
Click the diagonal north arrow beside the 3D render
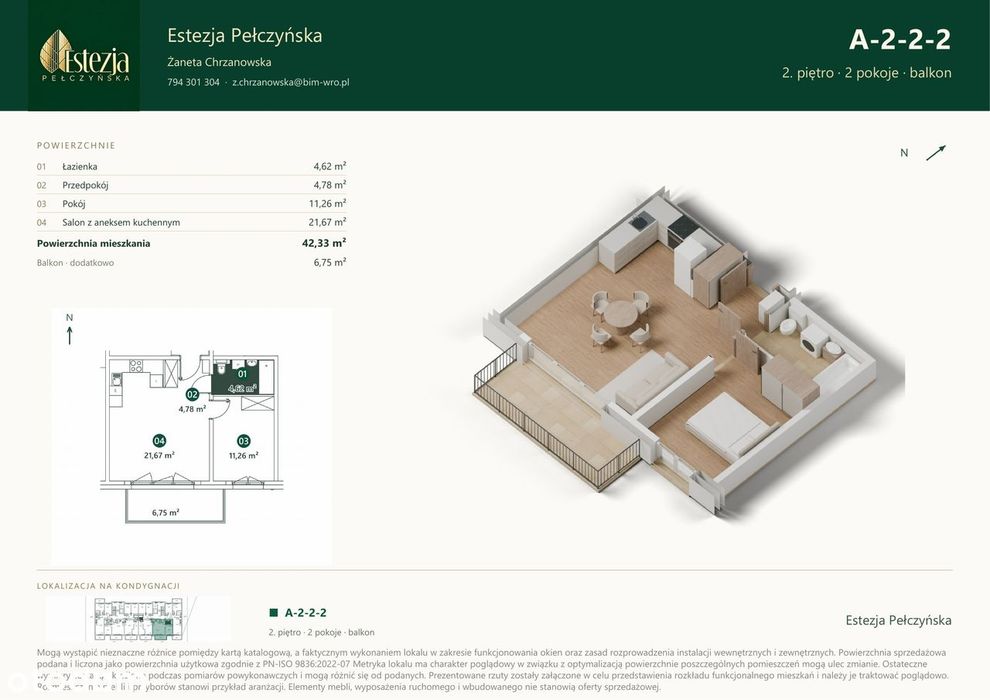pyautogui.click(x=936, y=153)
